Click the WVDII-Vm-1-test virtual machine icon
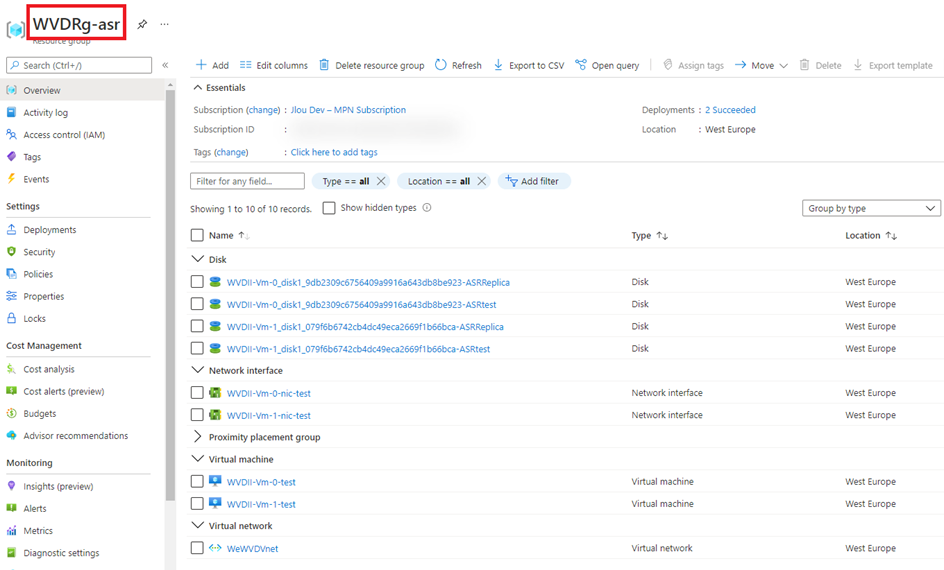 (x=215, y=503)
